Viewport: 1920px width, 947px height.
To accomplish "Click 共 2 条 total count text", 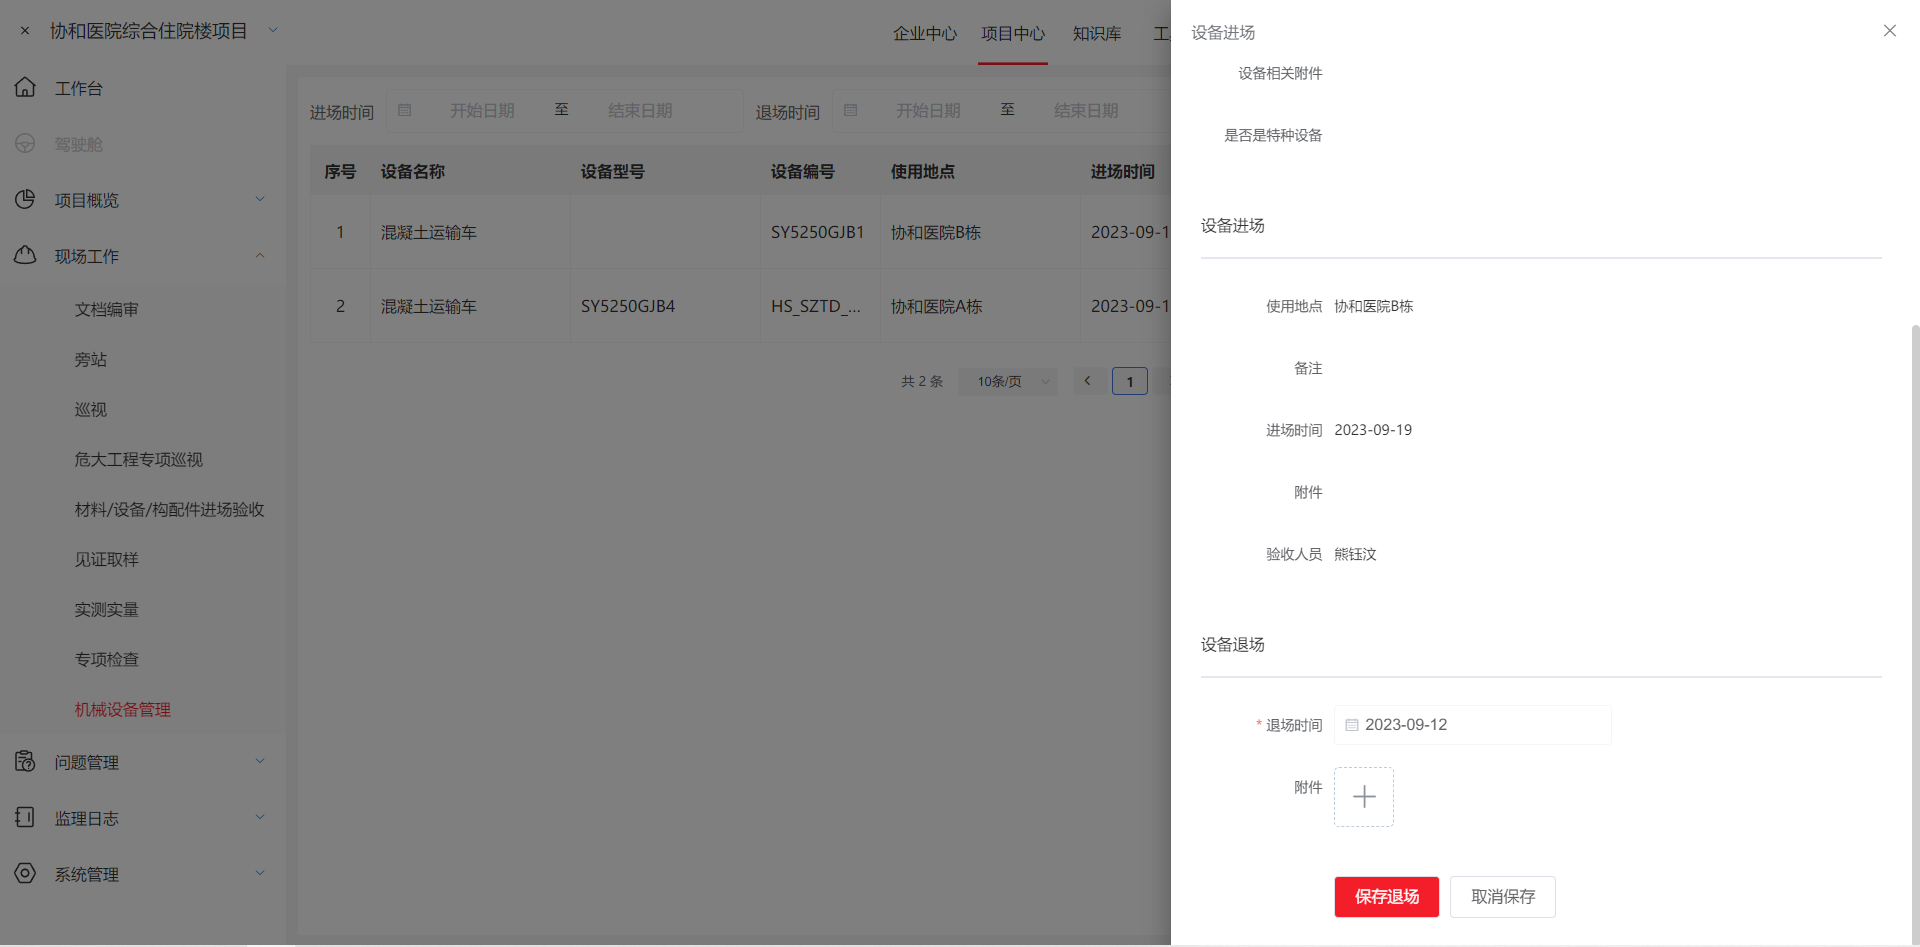I will (922, 381).
